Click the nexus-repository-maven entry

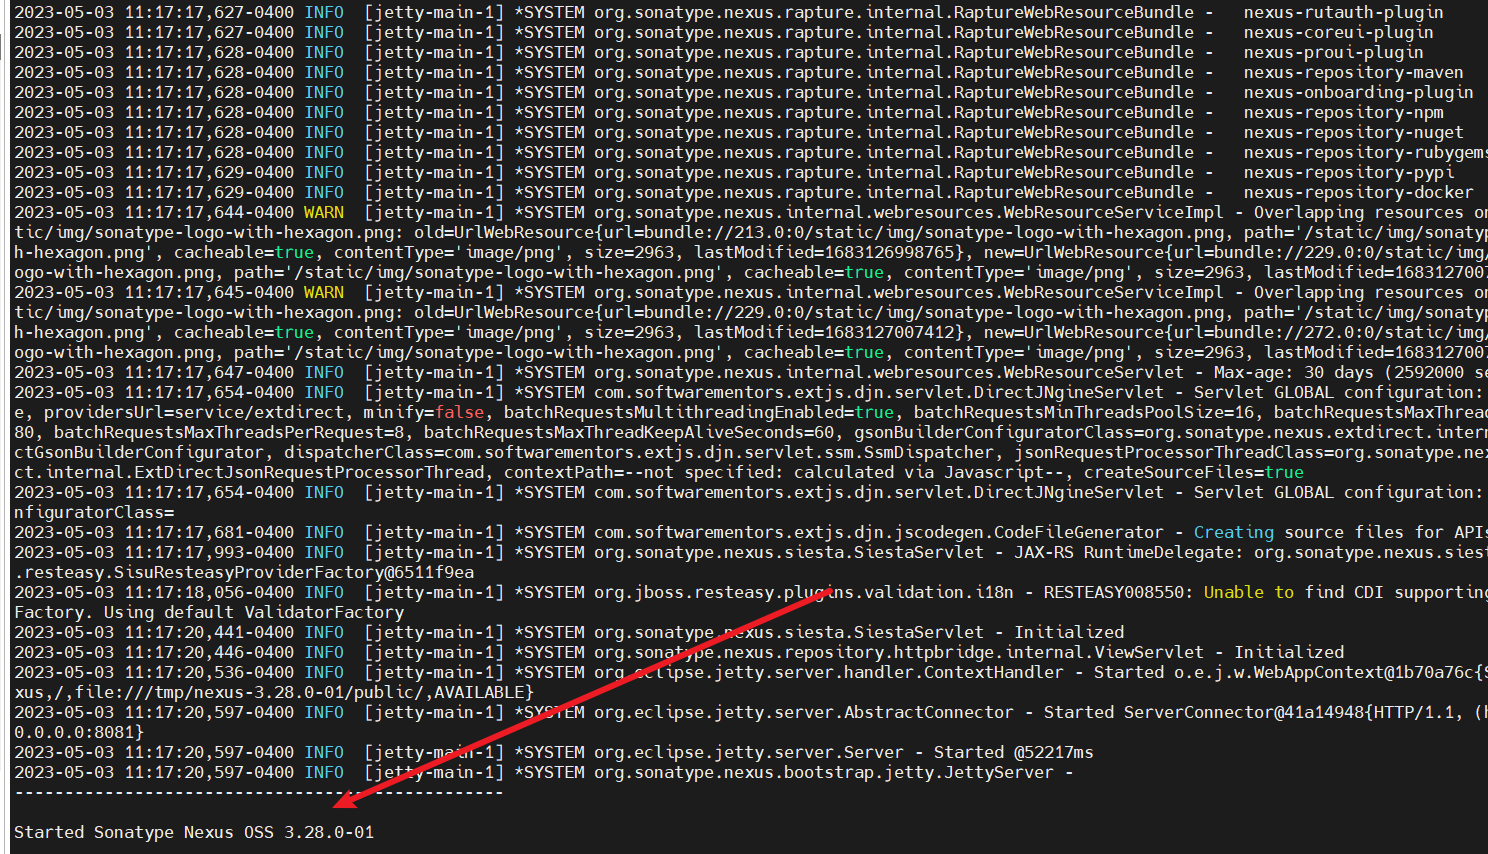1353,72
